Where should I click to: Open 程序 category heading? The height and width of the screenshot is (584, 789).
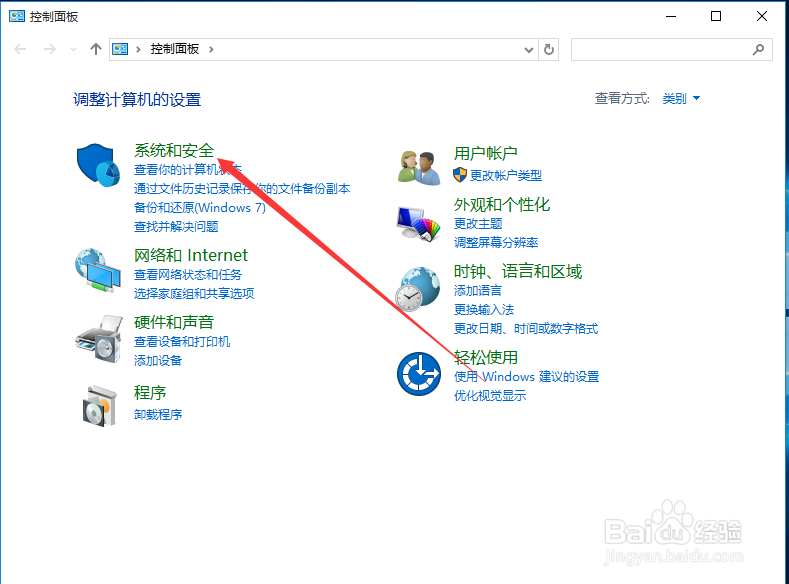point(150,392)
